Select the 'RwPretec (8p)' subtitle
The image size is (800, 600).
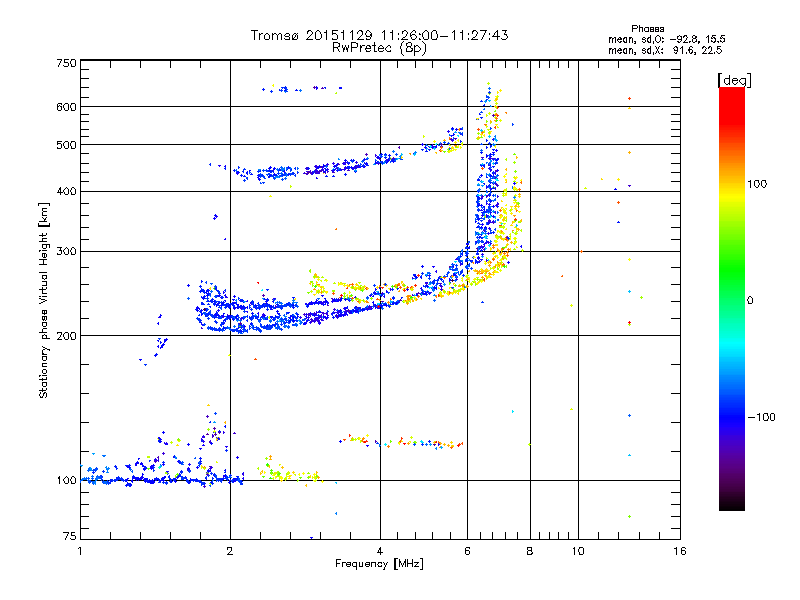click(x=379, y=48)
